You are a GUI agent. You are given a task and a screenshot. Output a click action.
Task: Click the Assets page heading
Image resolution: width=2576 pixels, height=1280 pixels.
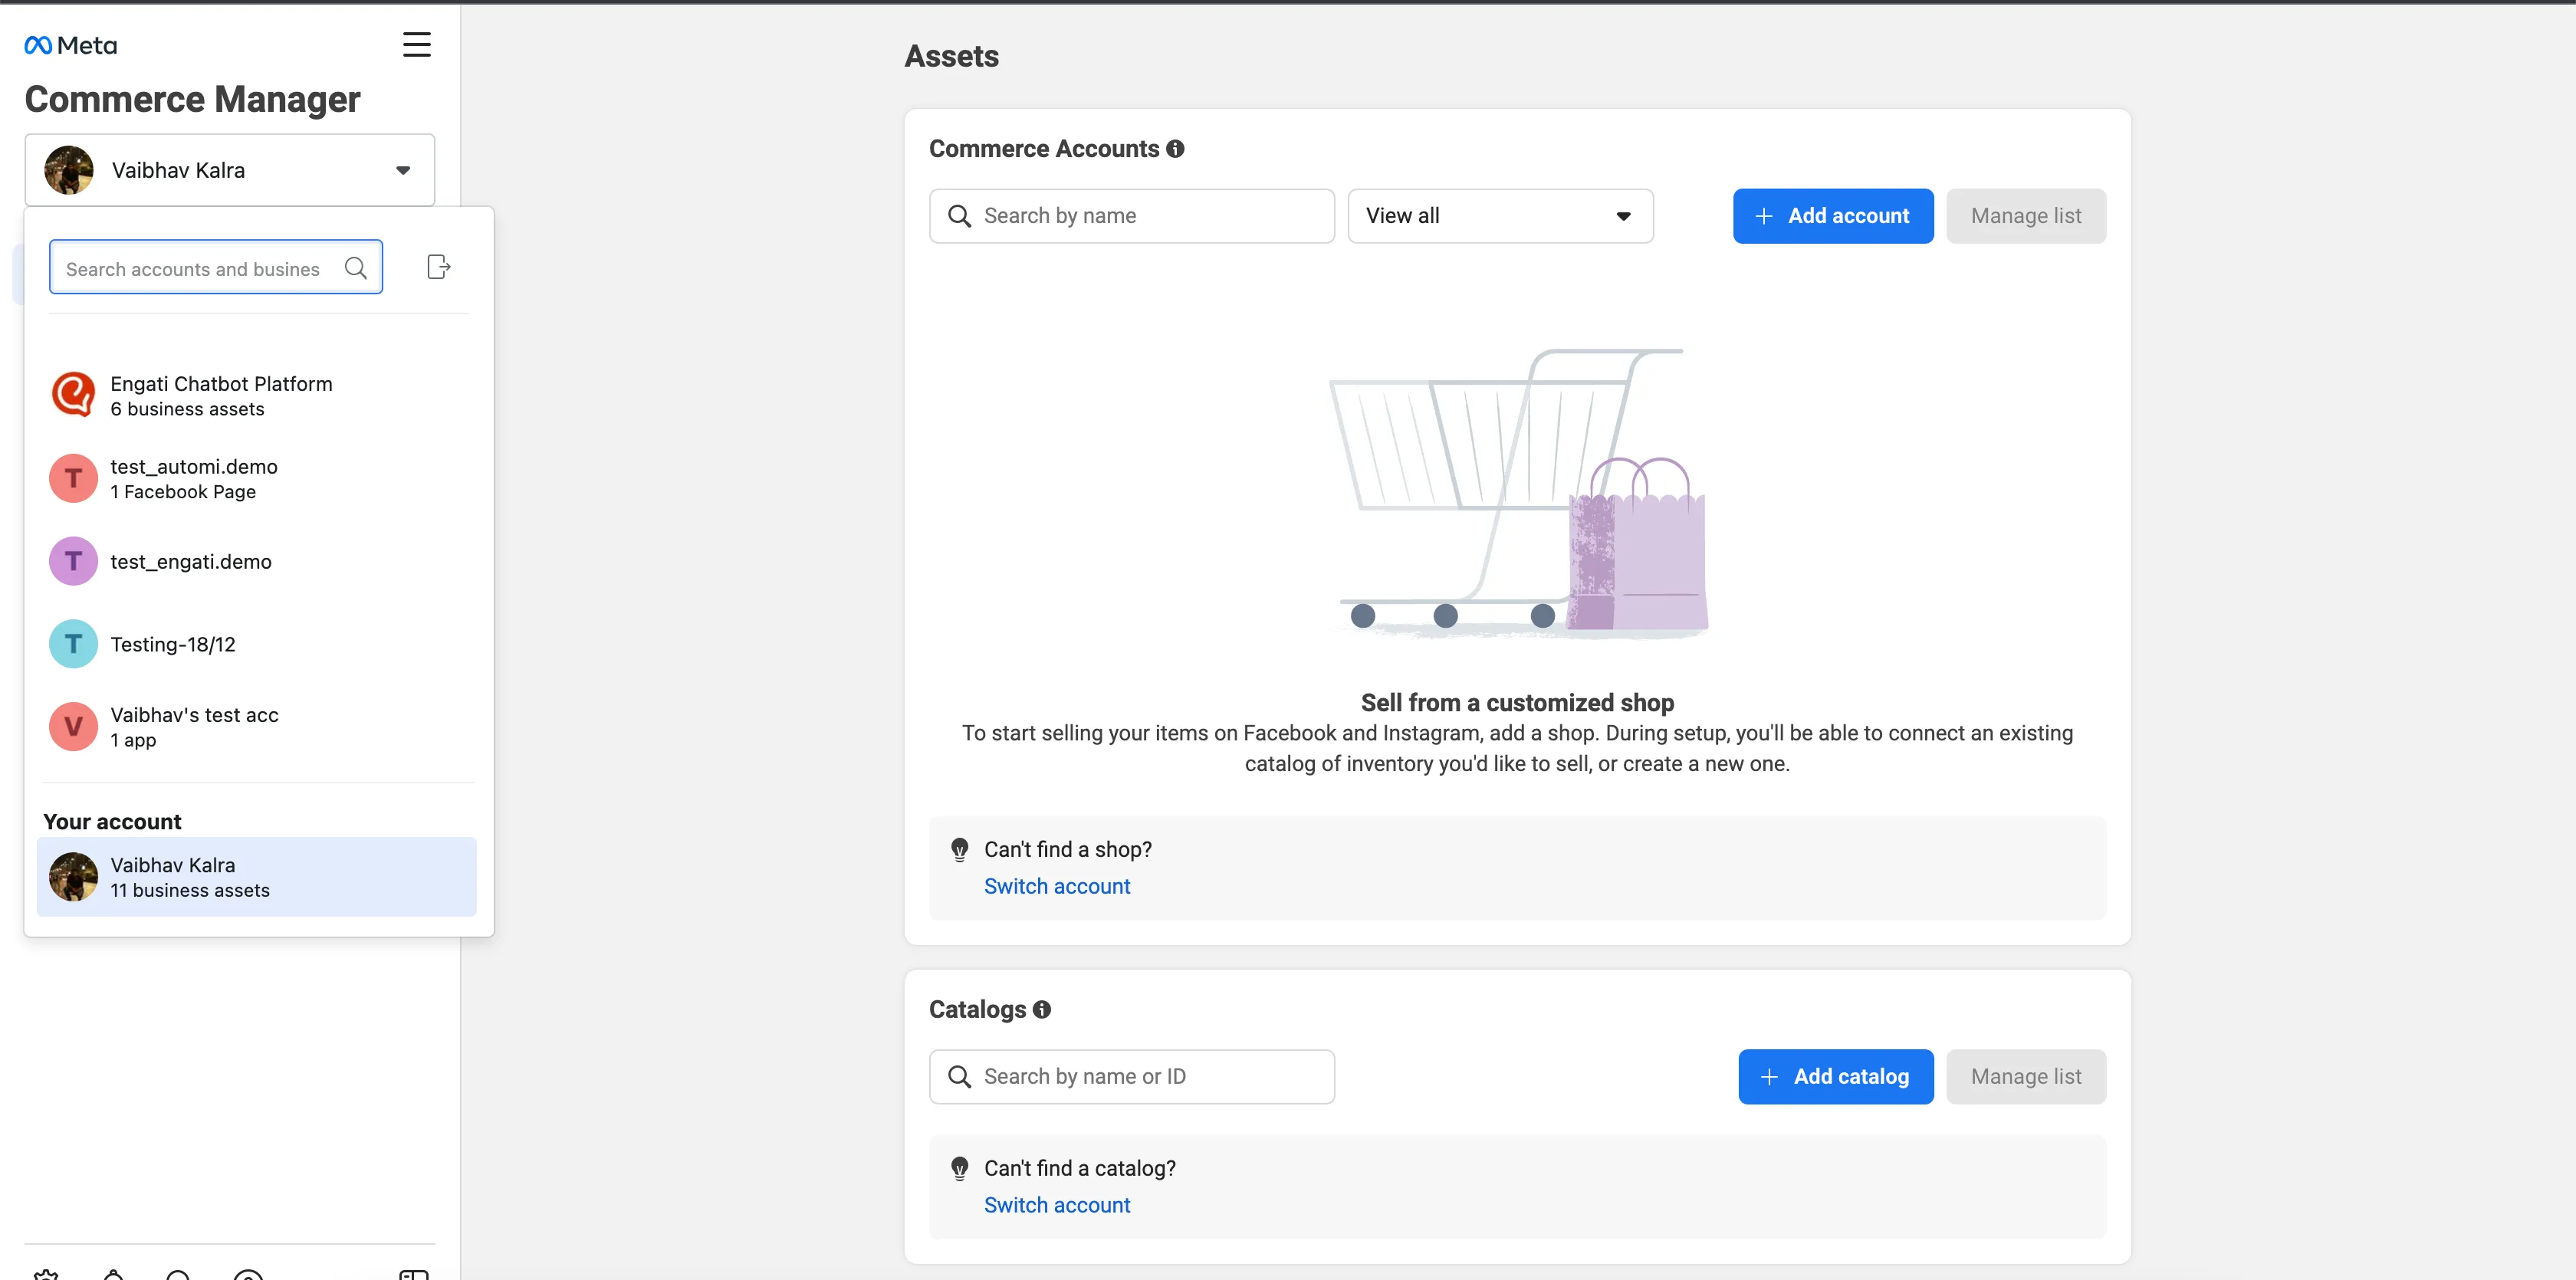coord(951,56)
